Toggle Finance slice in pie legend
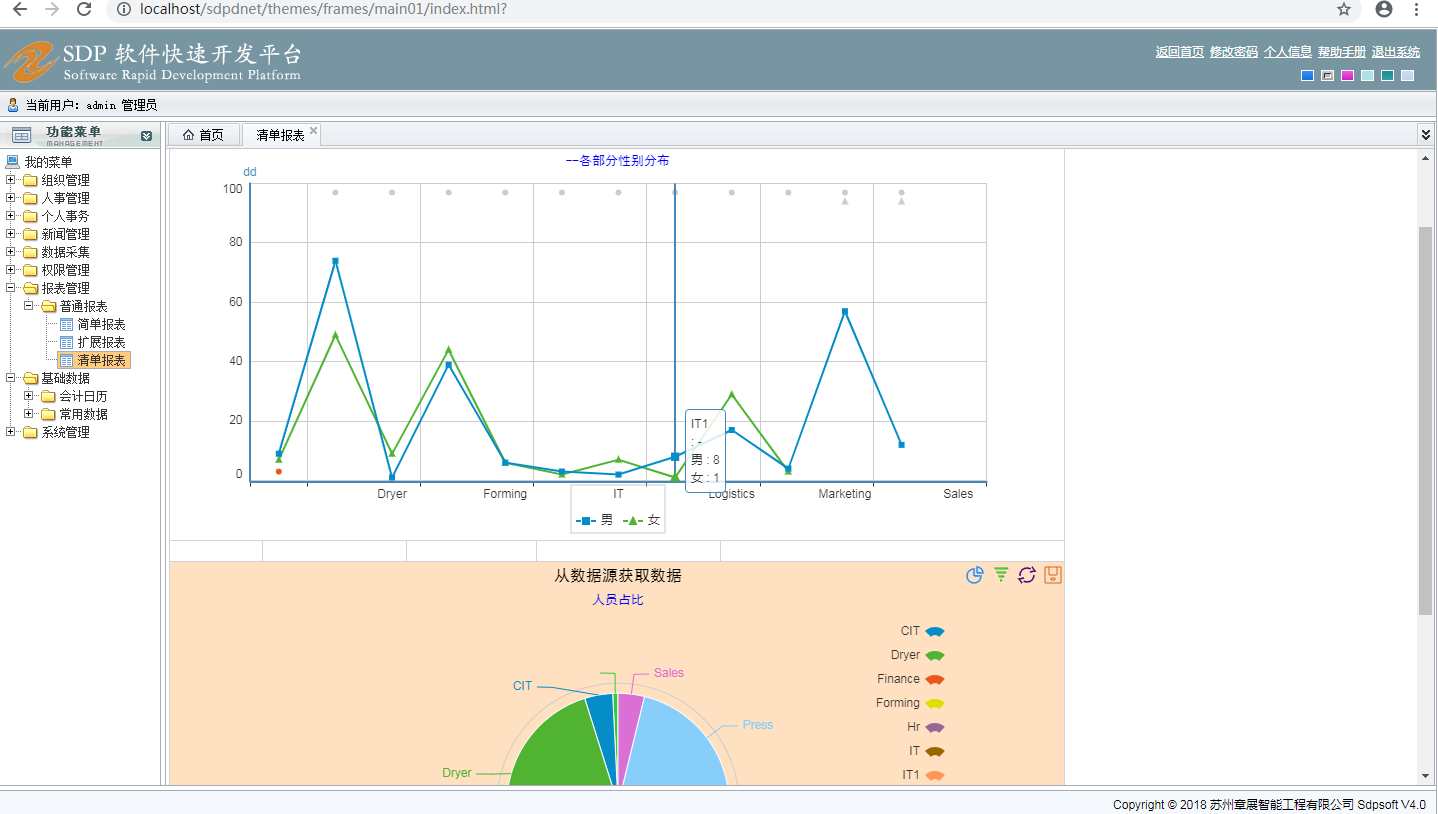The width and height of the screenshot is (1438, 814). point(911,679)
